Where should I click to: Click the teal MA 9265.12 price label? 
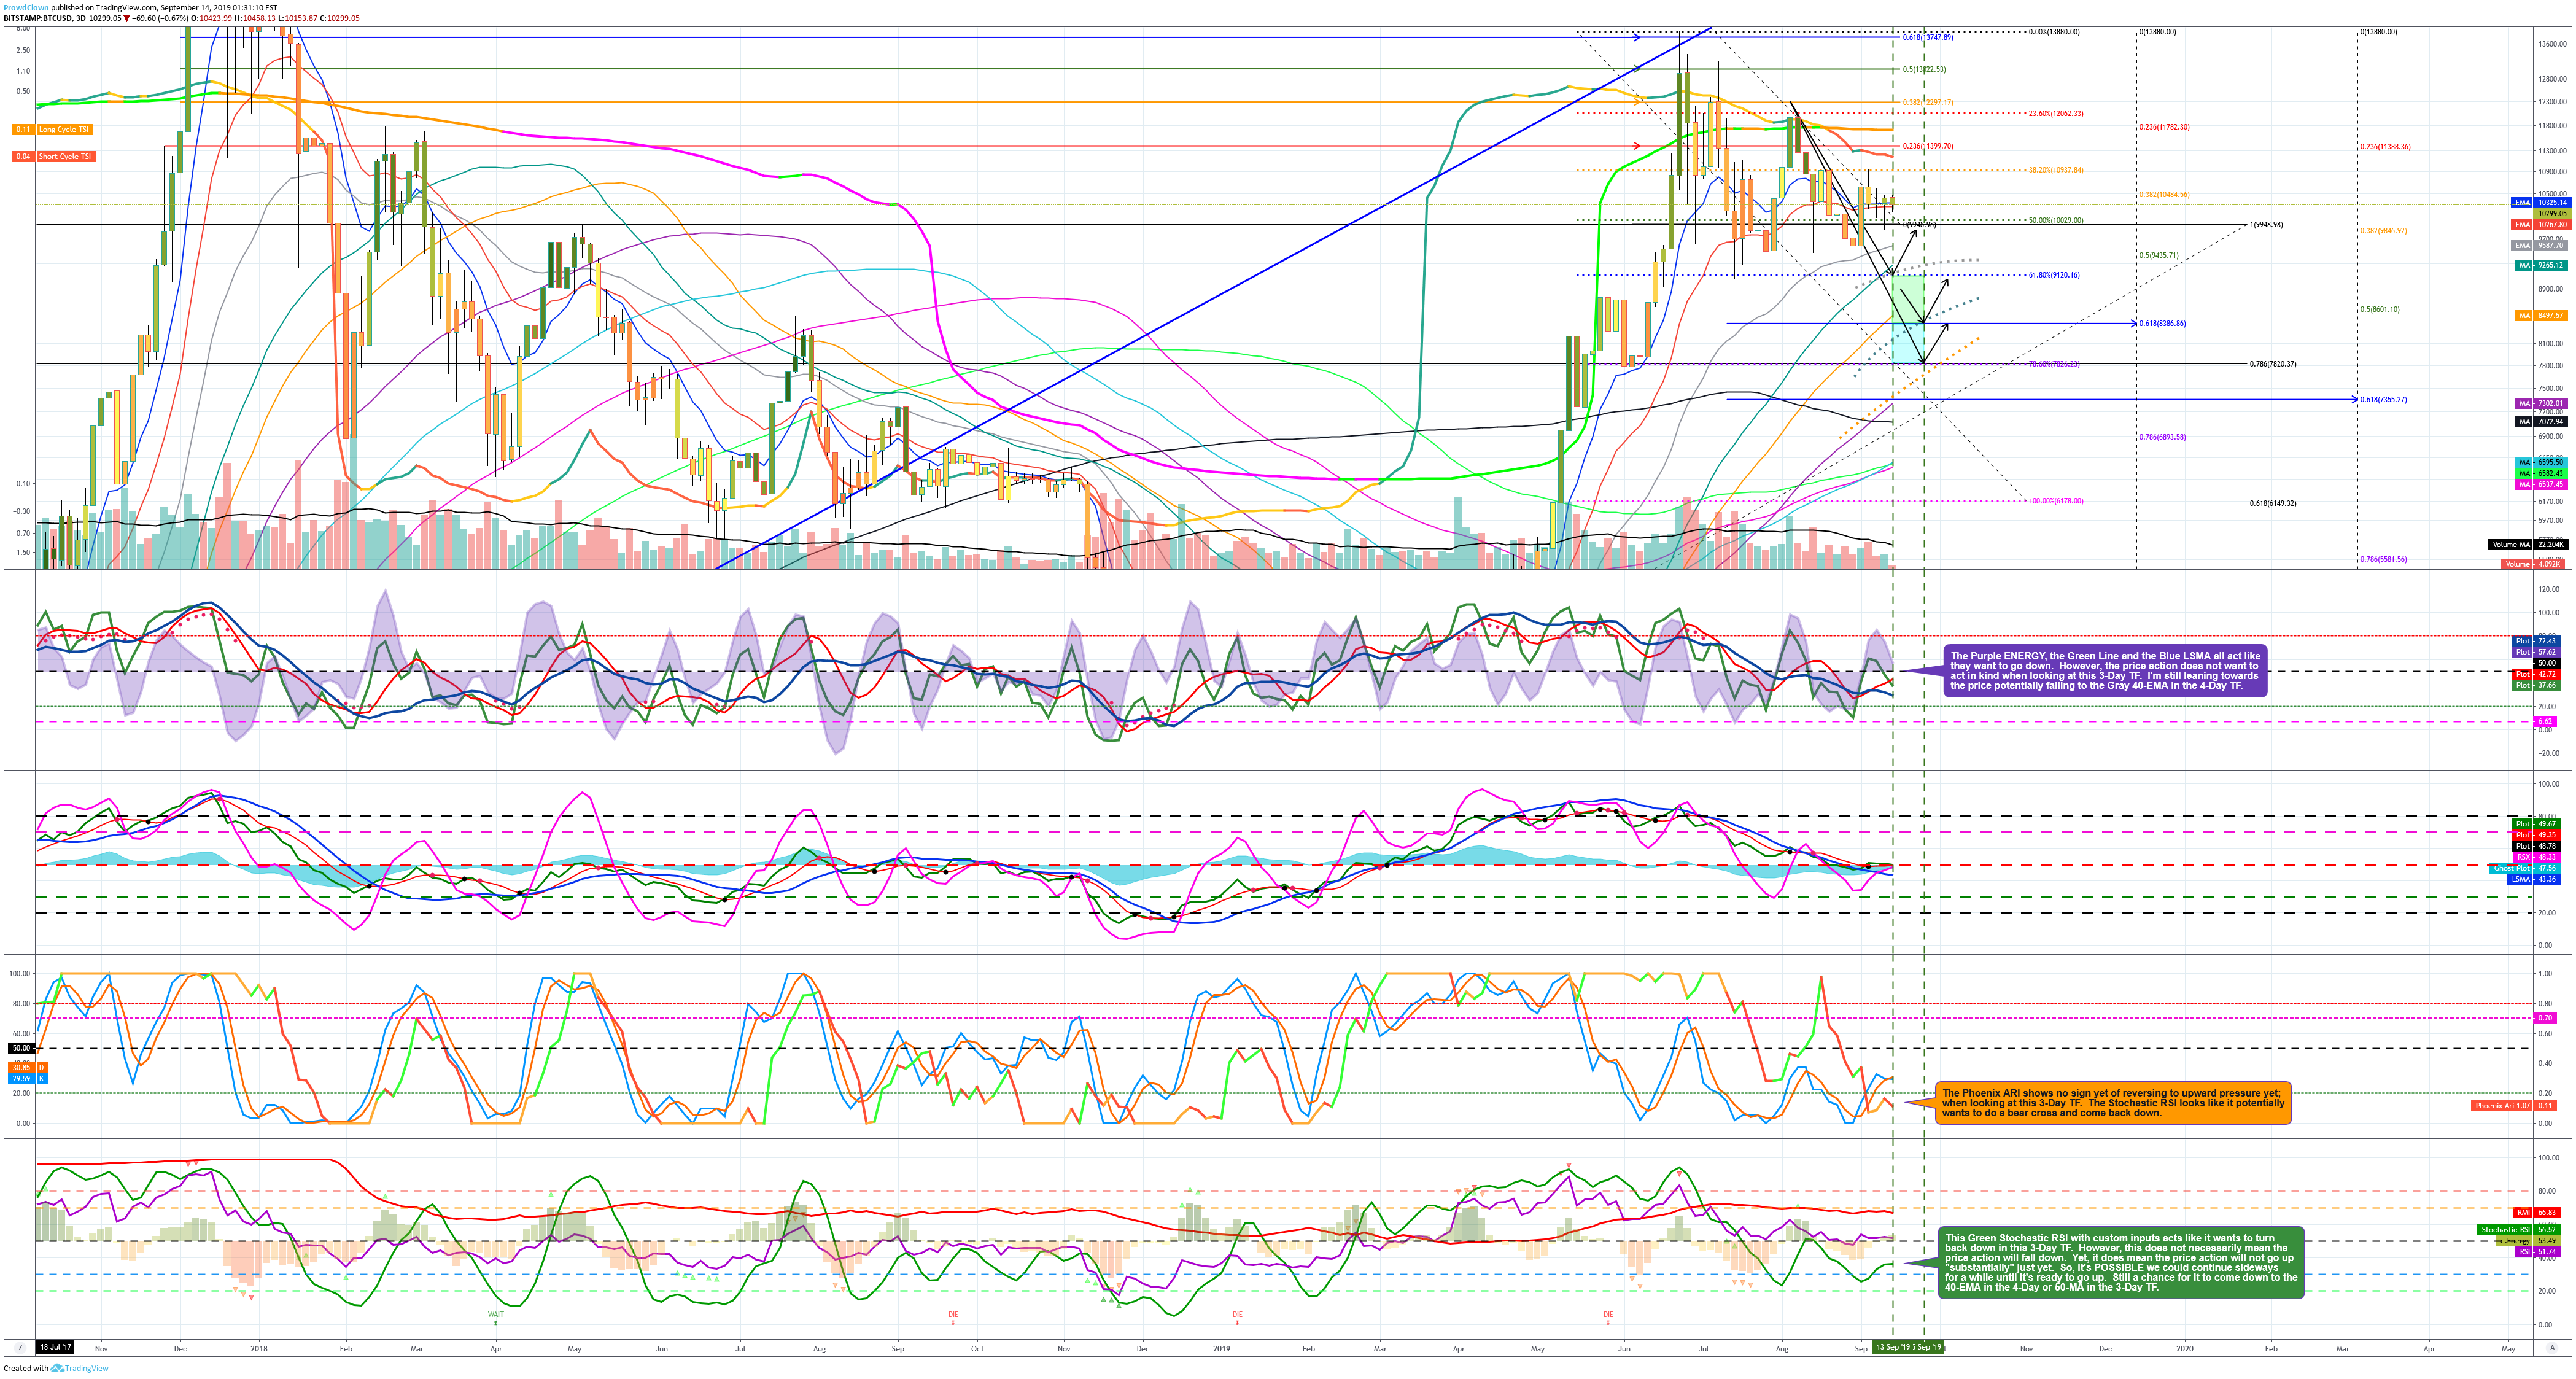click(2541, 265)
